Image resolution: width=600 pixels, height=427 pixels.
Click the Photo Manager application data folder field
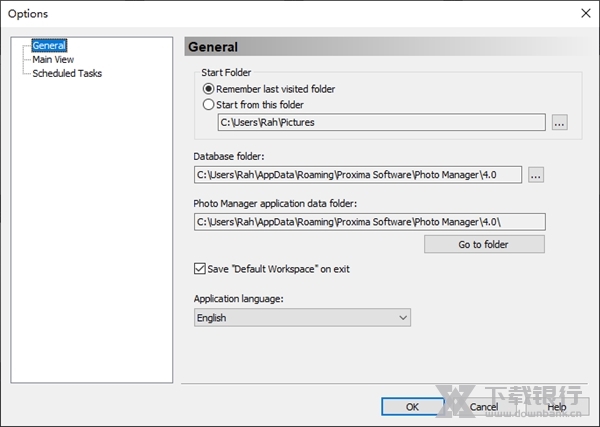coord(369,222)
